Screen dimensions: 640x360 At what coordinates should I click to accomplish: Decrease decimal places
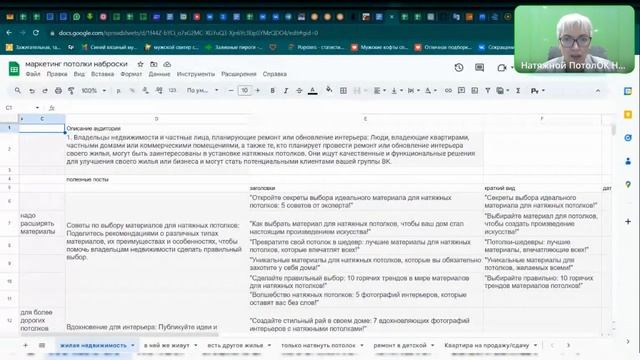tap(145, 91)
